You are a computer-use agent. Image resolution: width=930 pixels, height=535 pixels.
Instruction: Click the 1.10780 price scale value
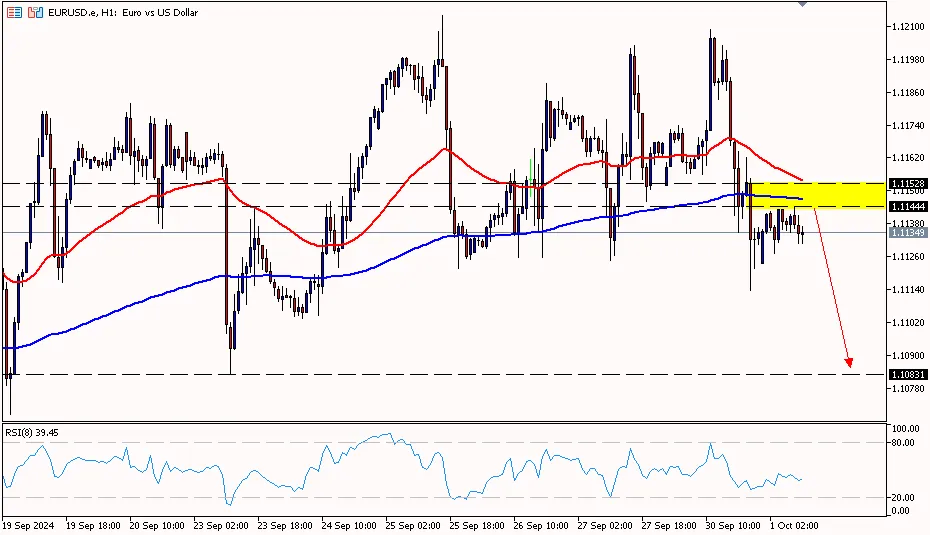pyautogui.click(x=908, y=388)
